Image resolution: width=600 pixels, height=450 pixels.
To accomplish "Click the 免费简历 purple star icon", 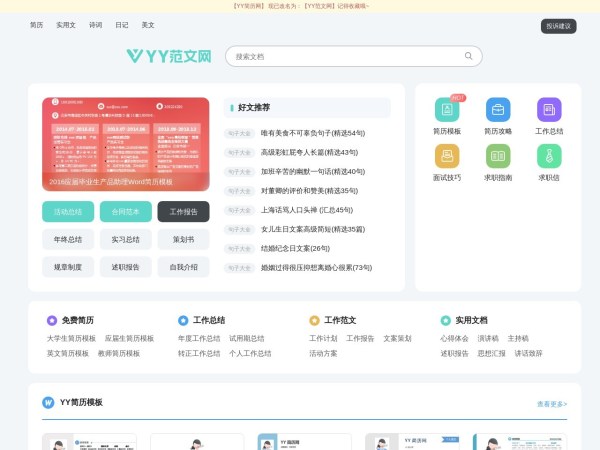I will (x=52, y=320).
